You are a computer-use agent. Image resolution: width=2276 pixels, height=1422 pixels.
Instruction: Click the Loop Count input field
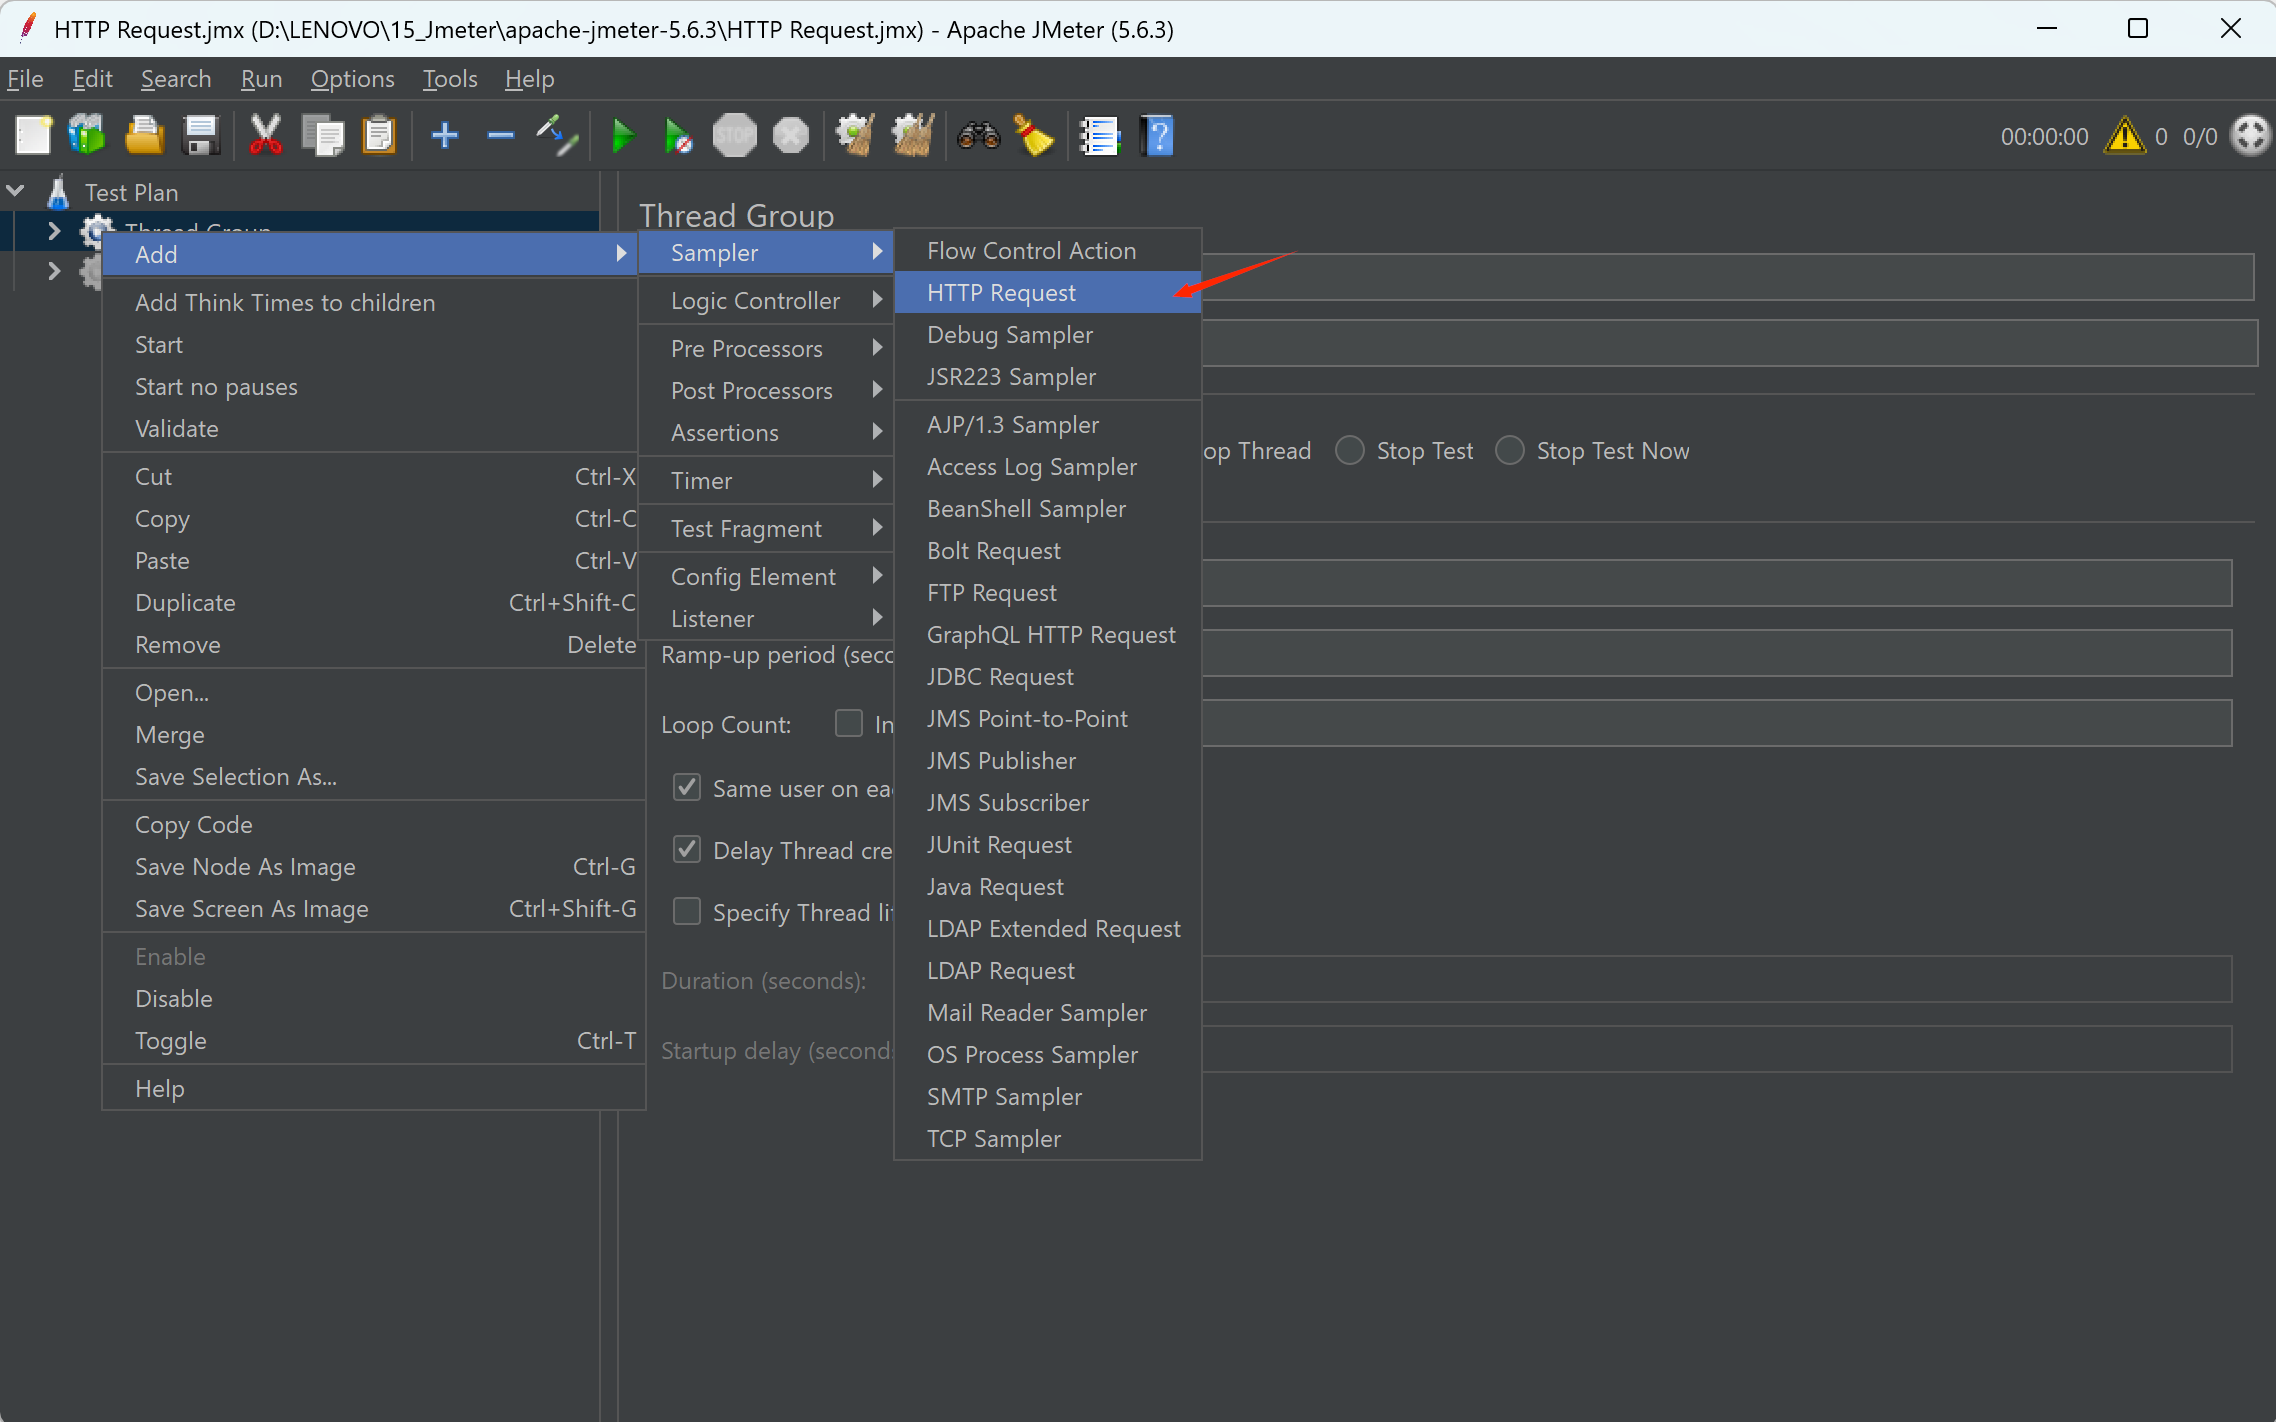[1716, 723]
